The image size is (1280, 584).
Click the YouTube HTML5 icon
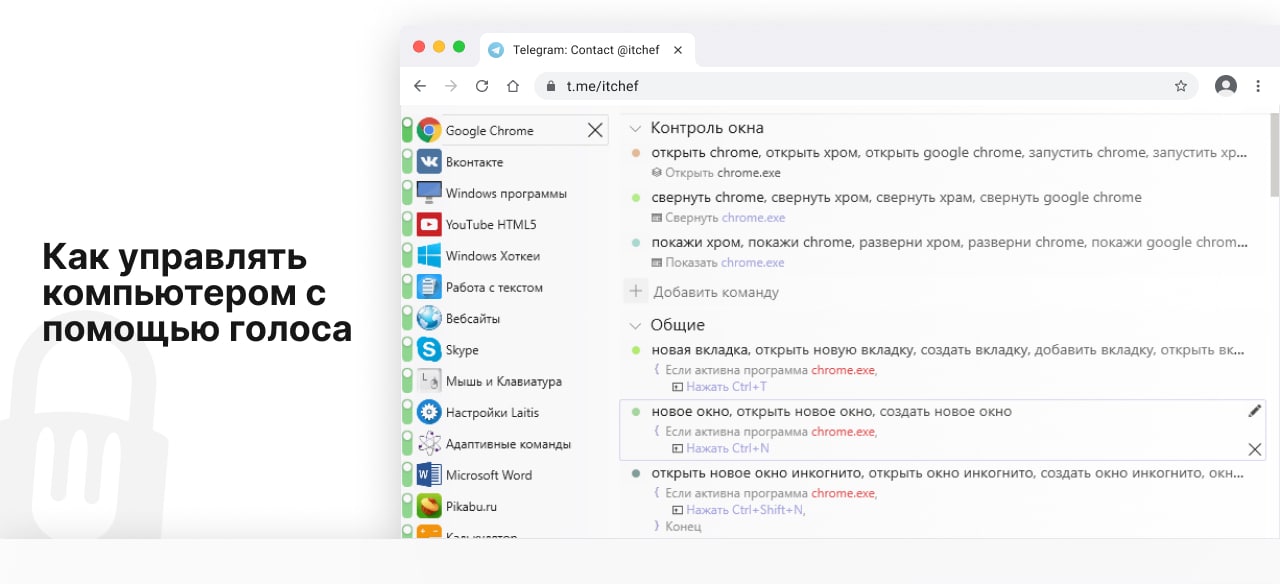point(429,224)
